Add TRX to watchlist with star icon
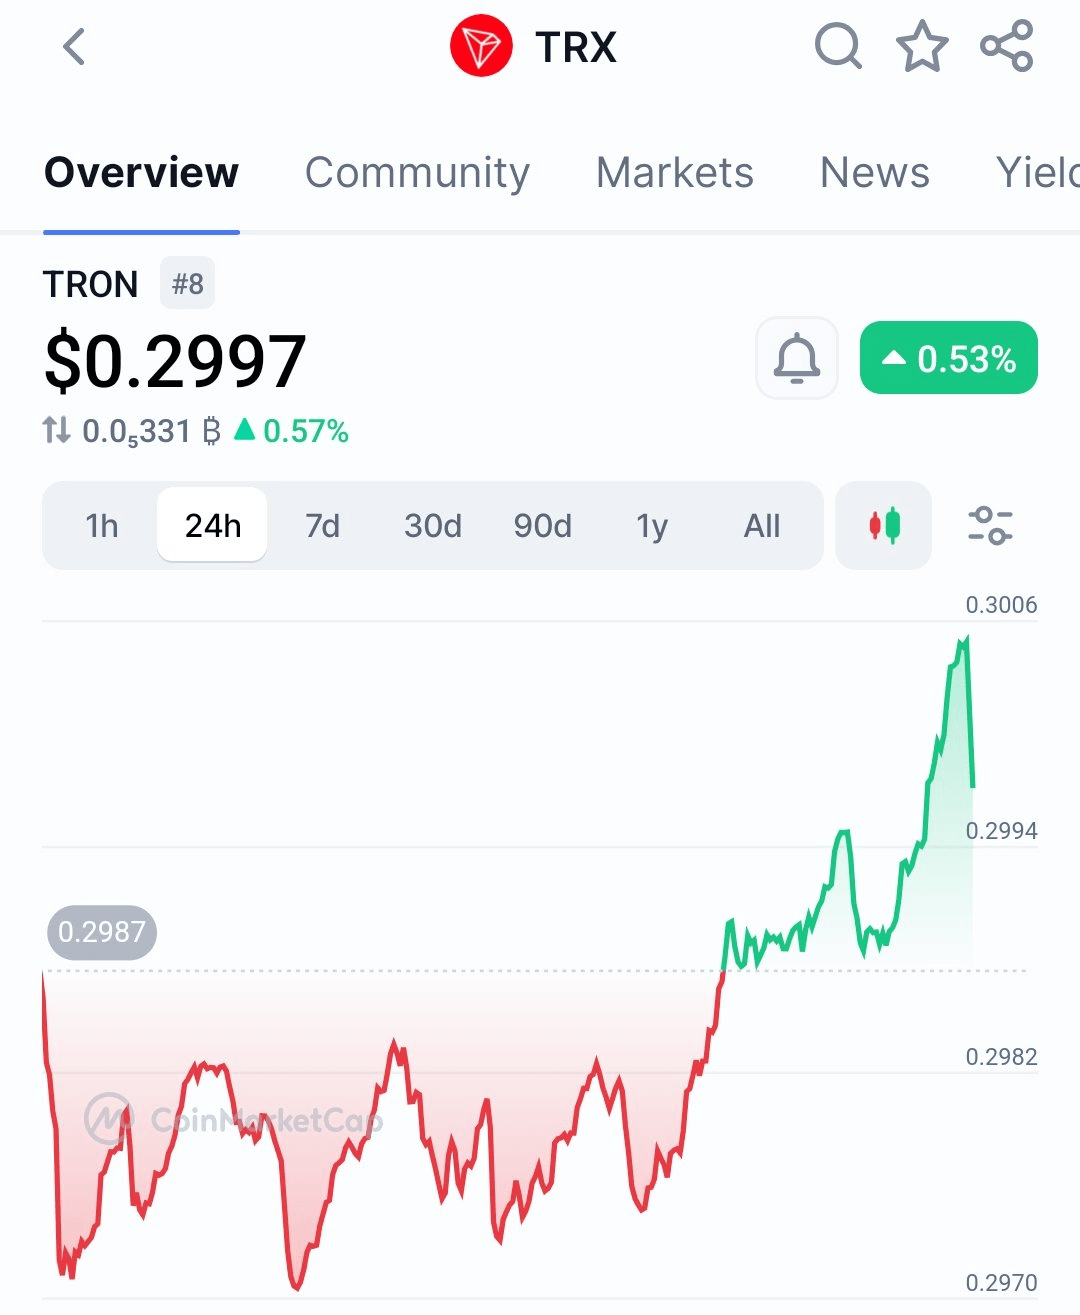This screenshot has width=1080, height=1315. [922, 46]
